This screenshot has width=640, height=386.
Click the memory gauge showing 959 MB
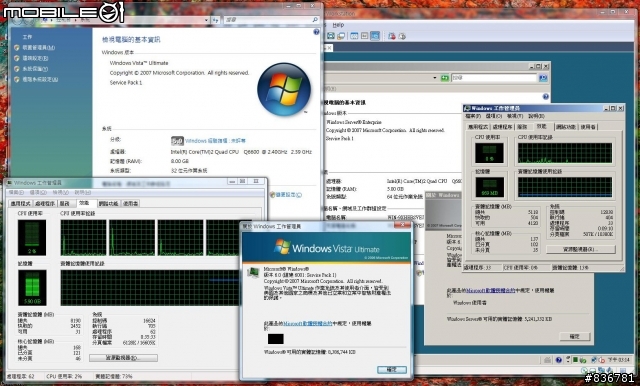click(x=489, y=187)
